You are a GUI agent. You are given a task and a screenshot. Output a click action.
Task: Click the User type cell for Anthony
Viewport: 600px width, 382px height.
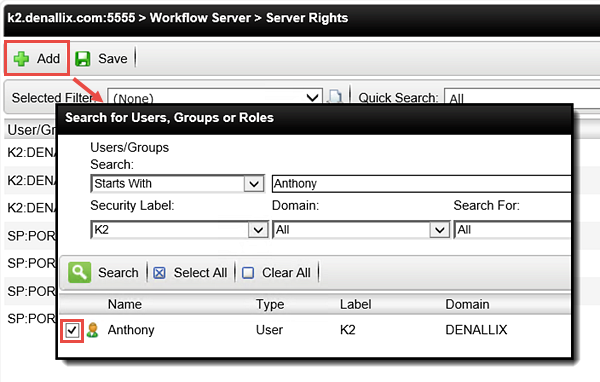[x=269, y=330]
